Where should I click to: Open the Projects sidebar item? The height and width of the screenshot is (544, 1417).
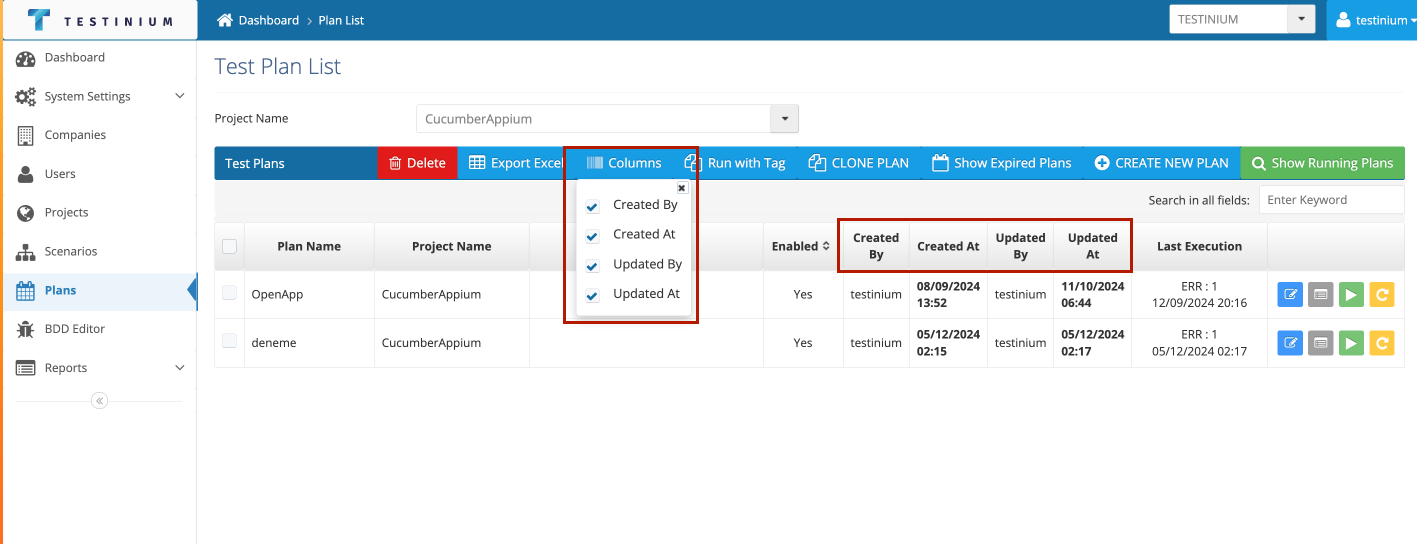[x=99, y=213]
